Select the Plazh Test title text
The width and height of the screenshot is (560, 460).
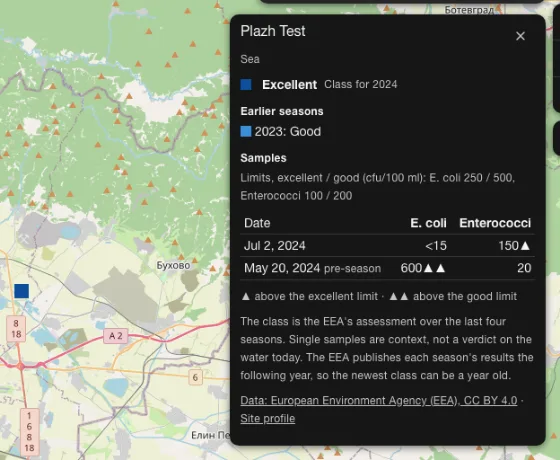(273, 31)
